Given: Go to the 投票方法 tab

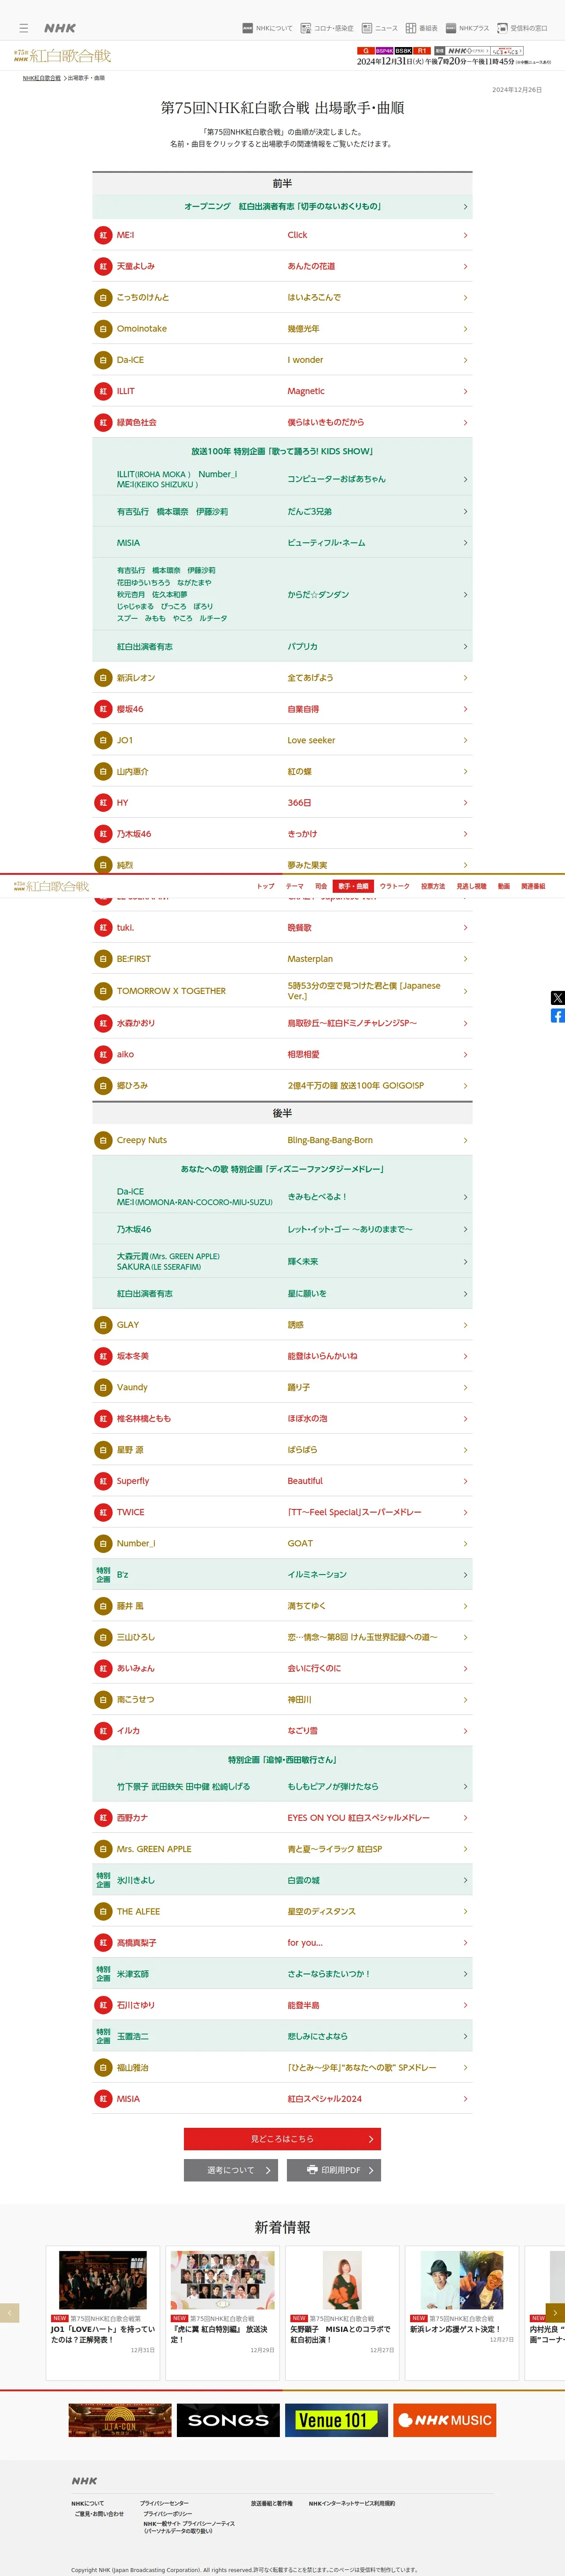Looking at the screenshot, I should pos(433,886).
